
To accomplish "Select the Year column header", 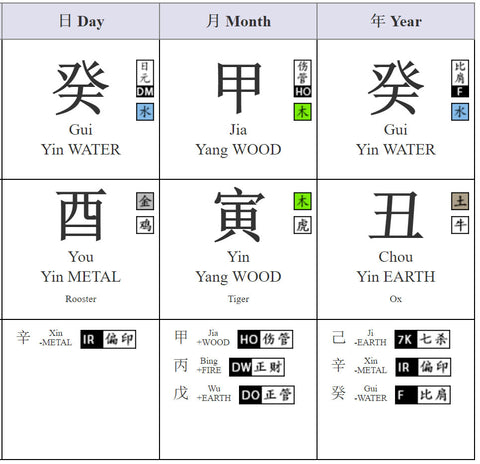I will coord(396,21).
